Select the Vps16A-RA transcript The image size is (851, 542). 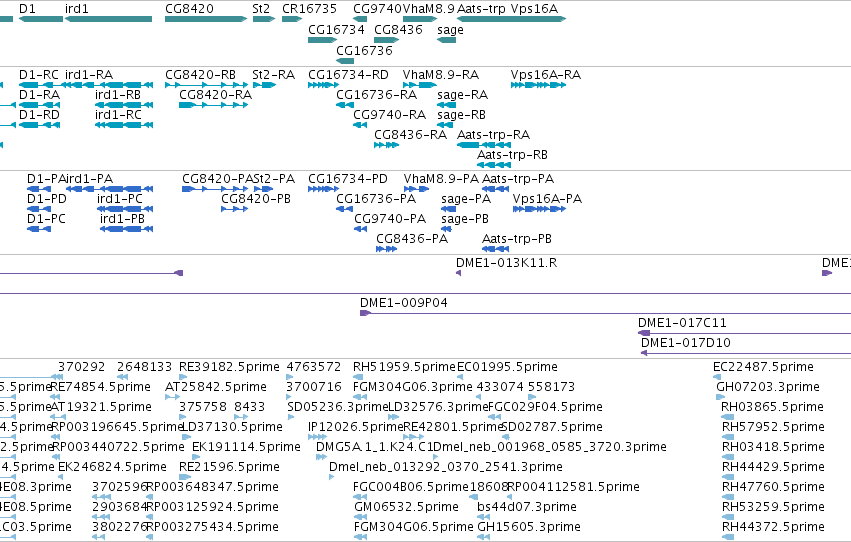(538, 85)
